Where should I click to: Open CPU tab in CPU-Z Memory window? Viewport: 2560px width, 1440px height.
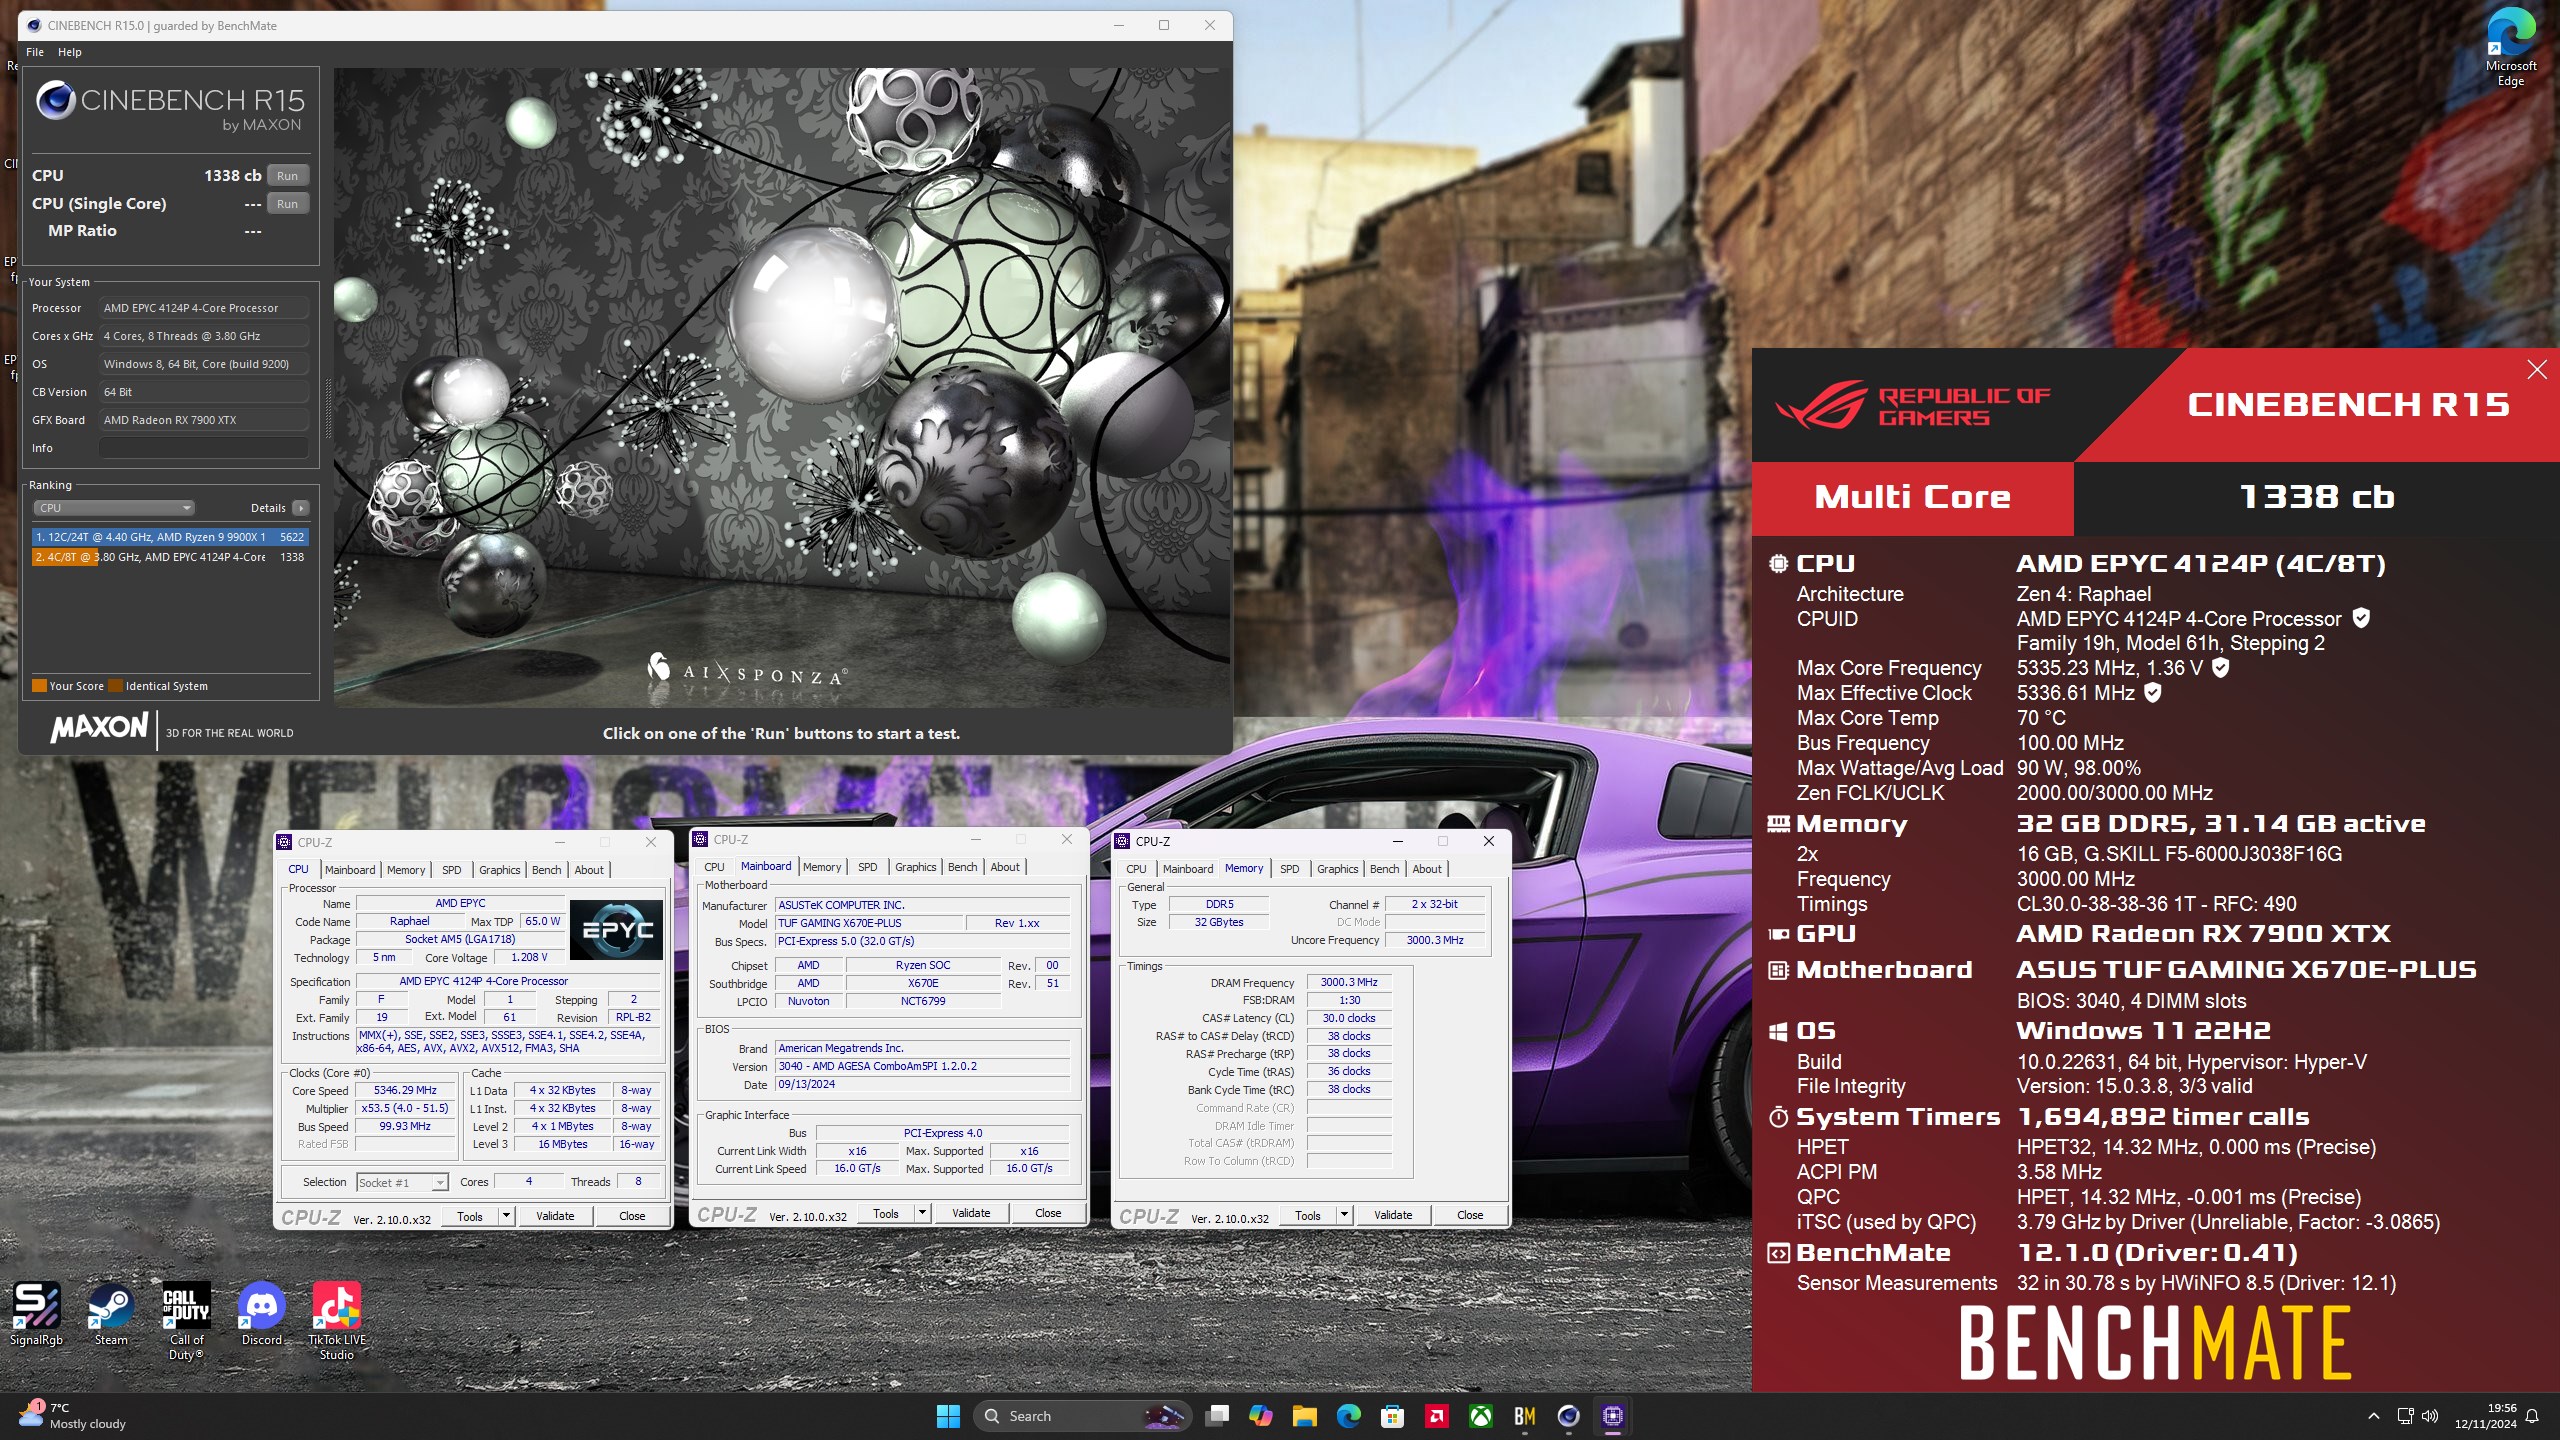tap(1136, 869)
